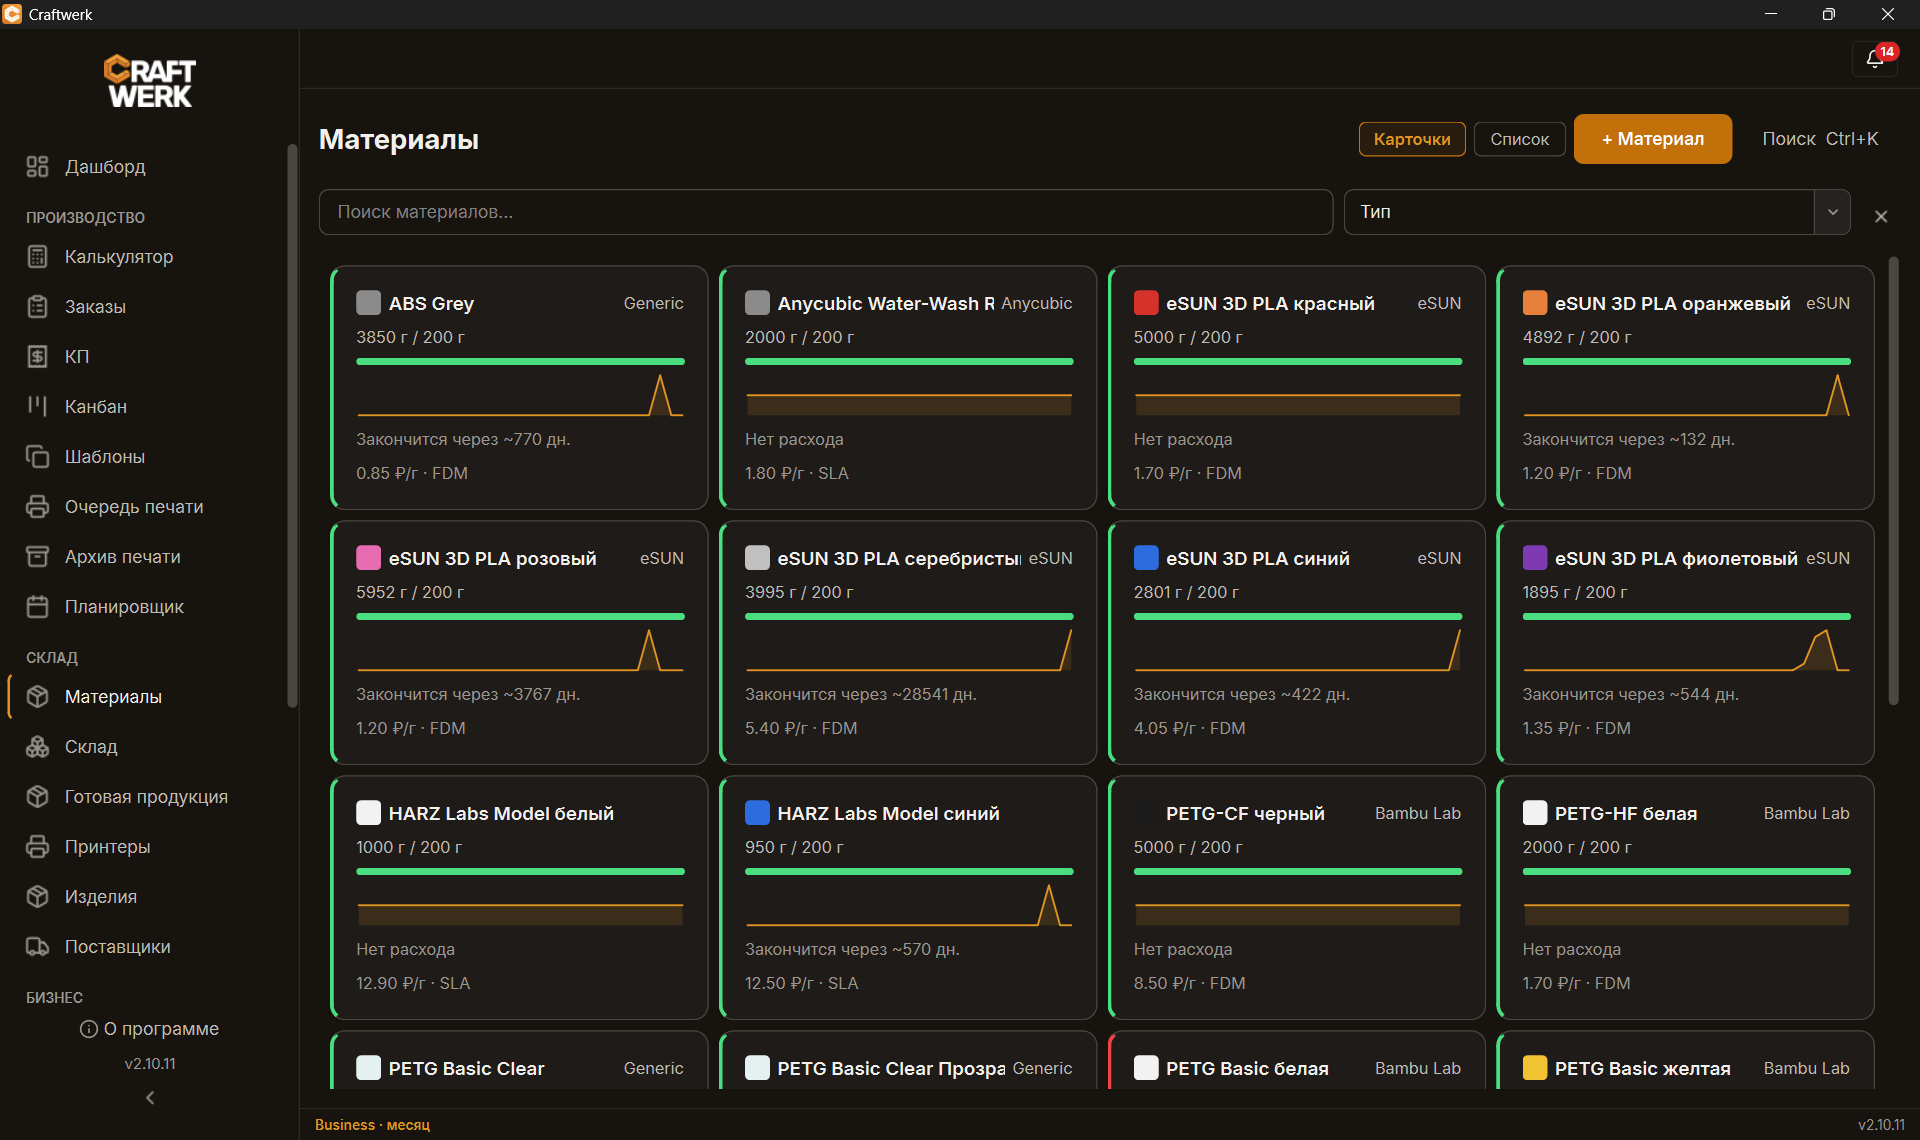Click the Планировщик calendar icon
Image resolution: width=1920 pixels, height=1140 pixels.
38,607
